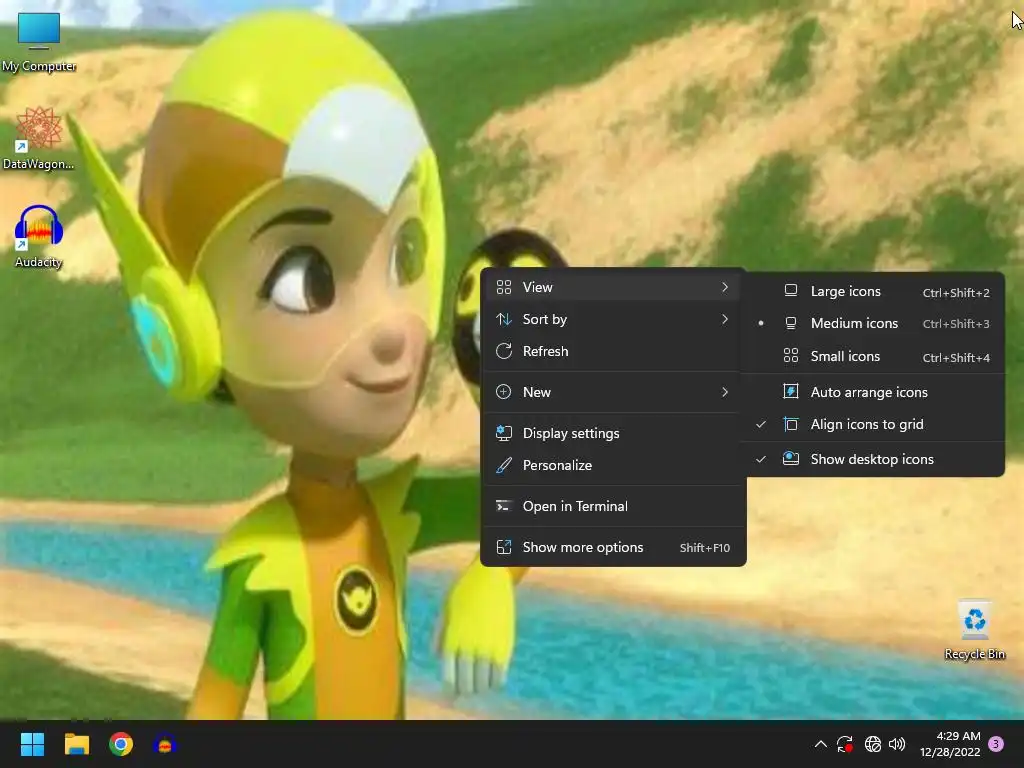Click the plus icon beside New
1024x768 pixels.
coord(504,392)
